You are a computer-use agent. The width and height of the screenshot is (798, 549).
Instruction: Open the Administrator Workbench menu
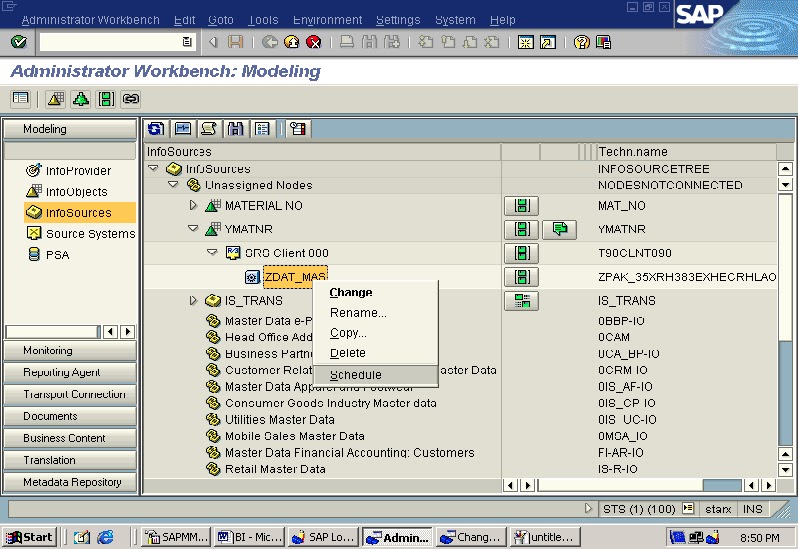pyautogui.click(x=91, y=20)
